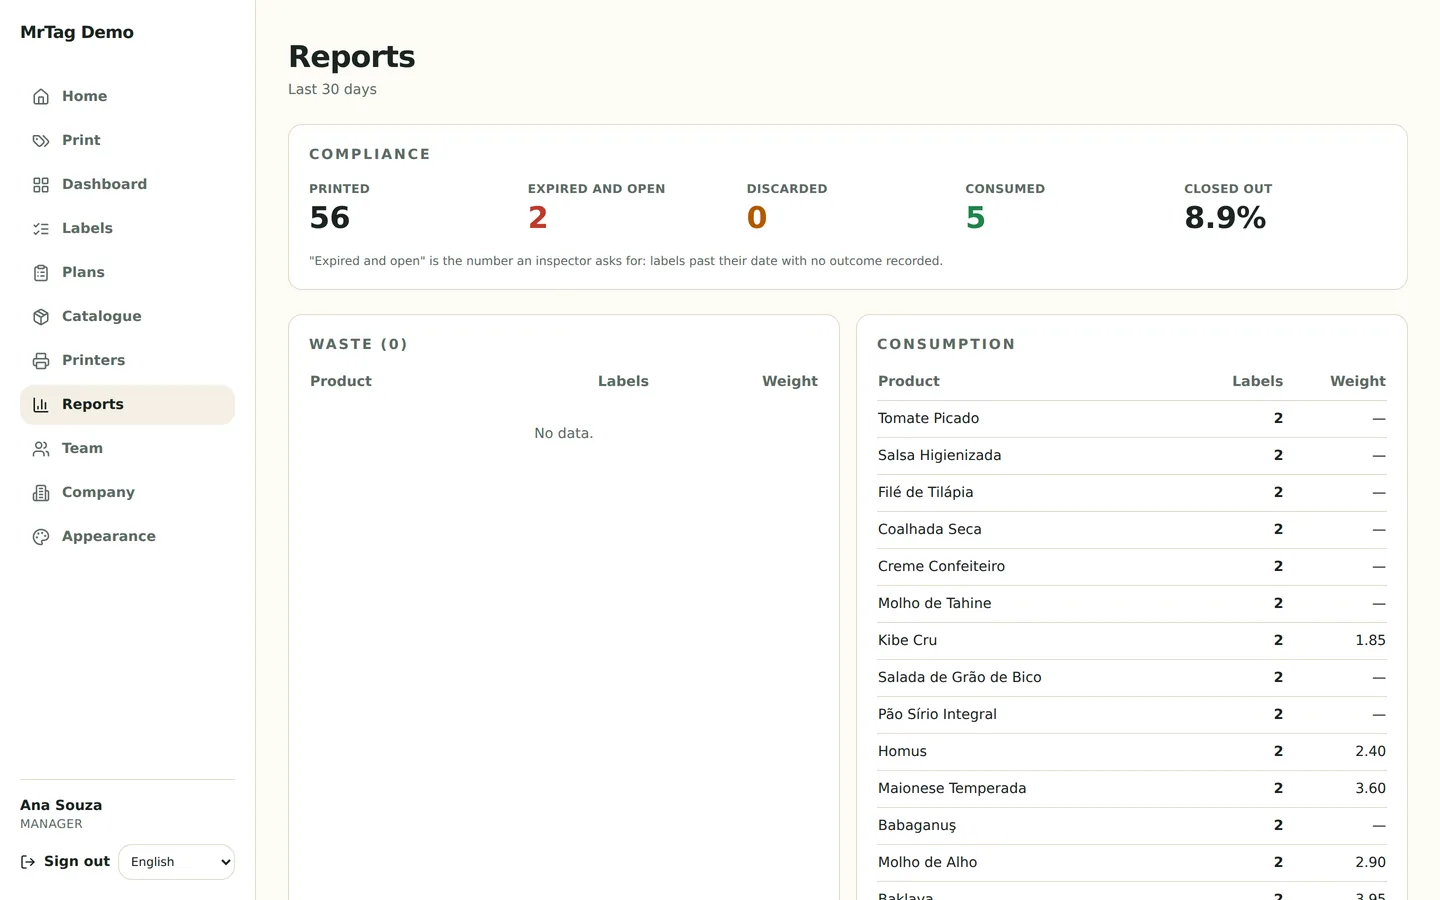Click the Home house icon
Viewport: 1440px width, 900px height.
[41, 96]
